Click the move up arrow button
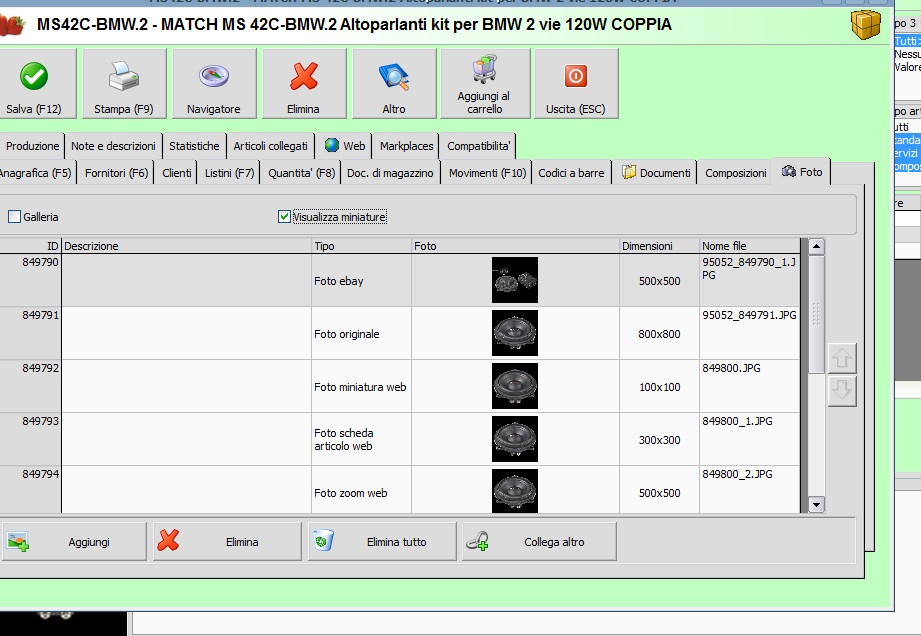The width and height of the screenshot is (921, 636). (x=842, y=358)
